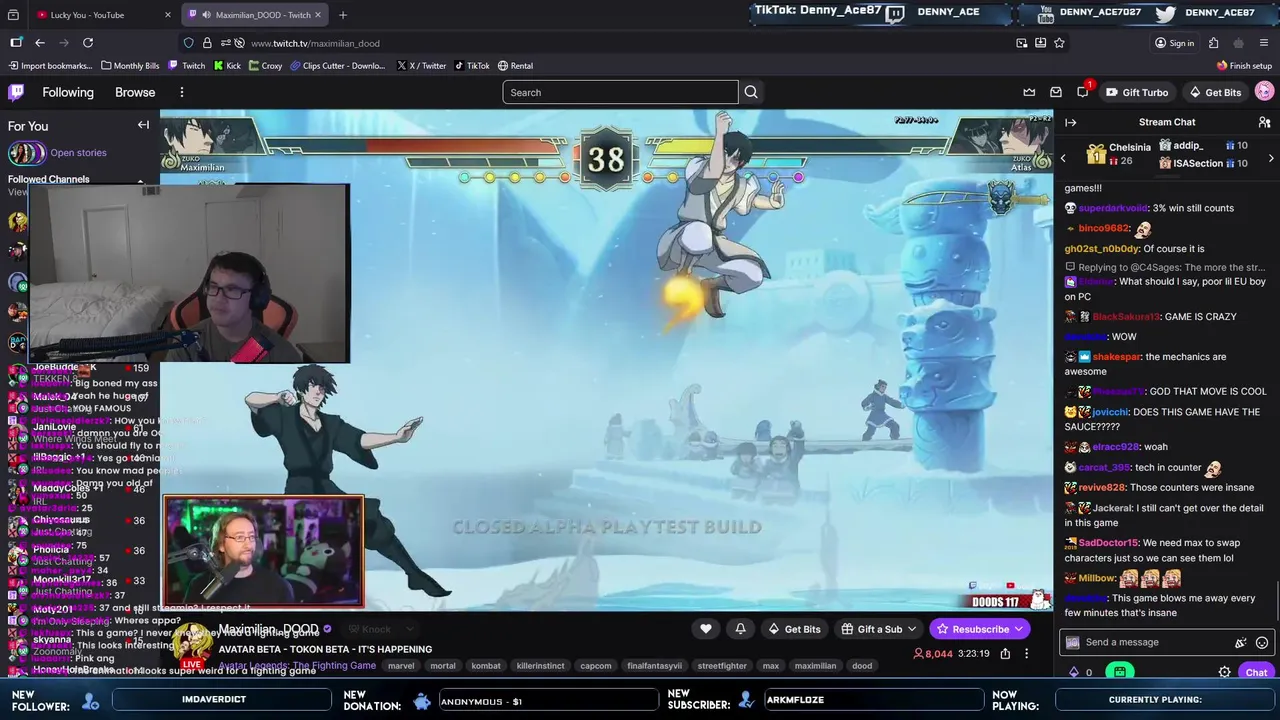Click Finish setup link
1280x720 pixels.
(x=1244, y=66)
